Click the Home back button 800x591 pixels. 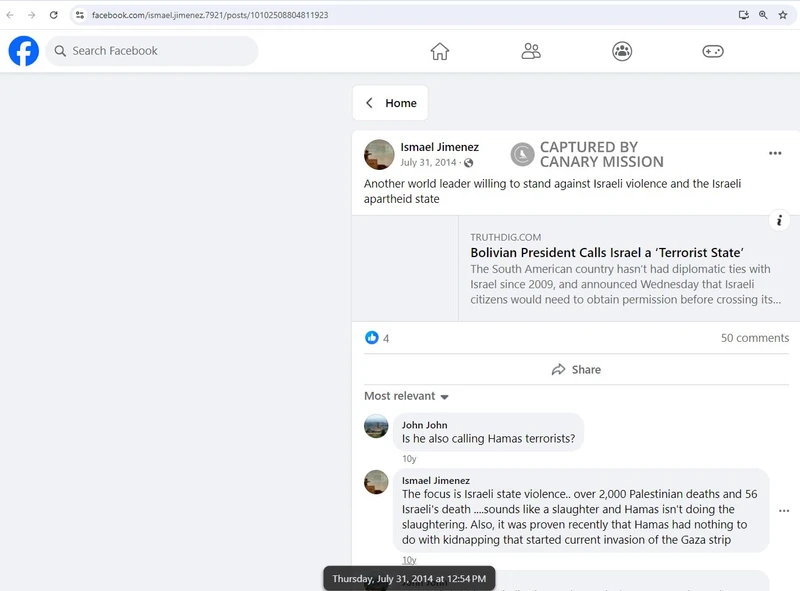pos(390,103)
